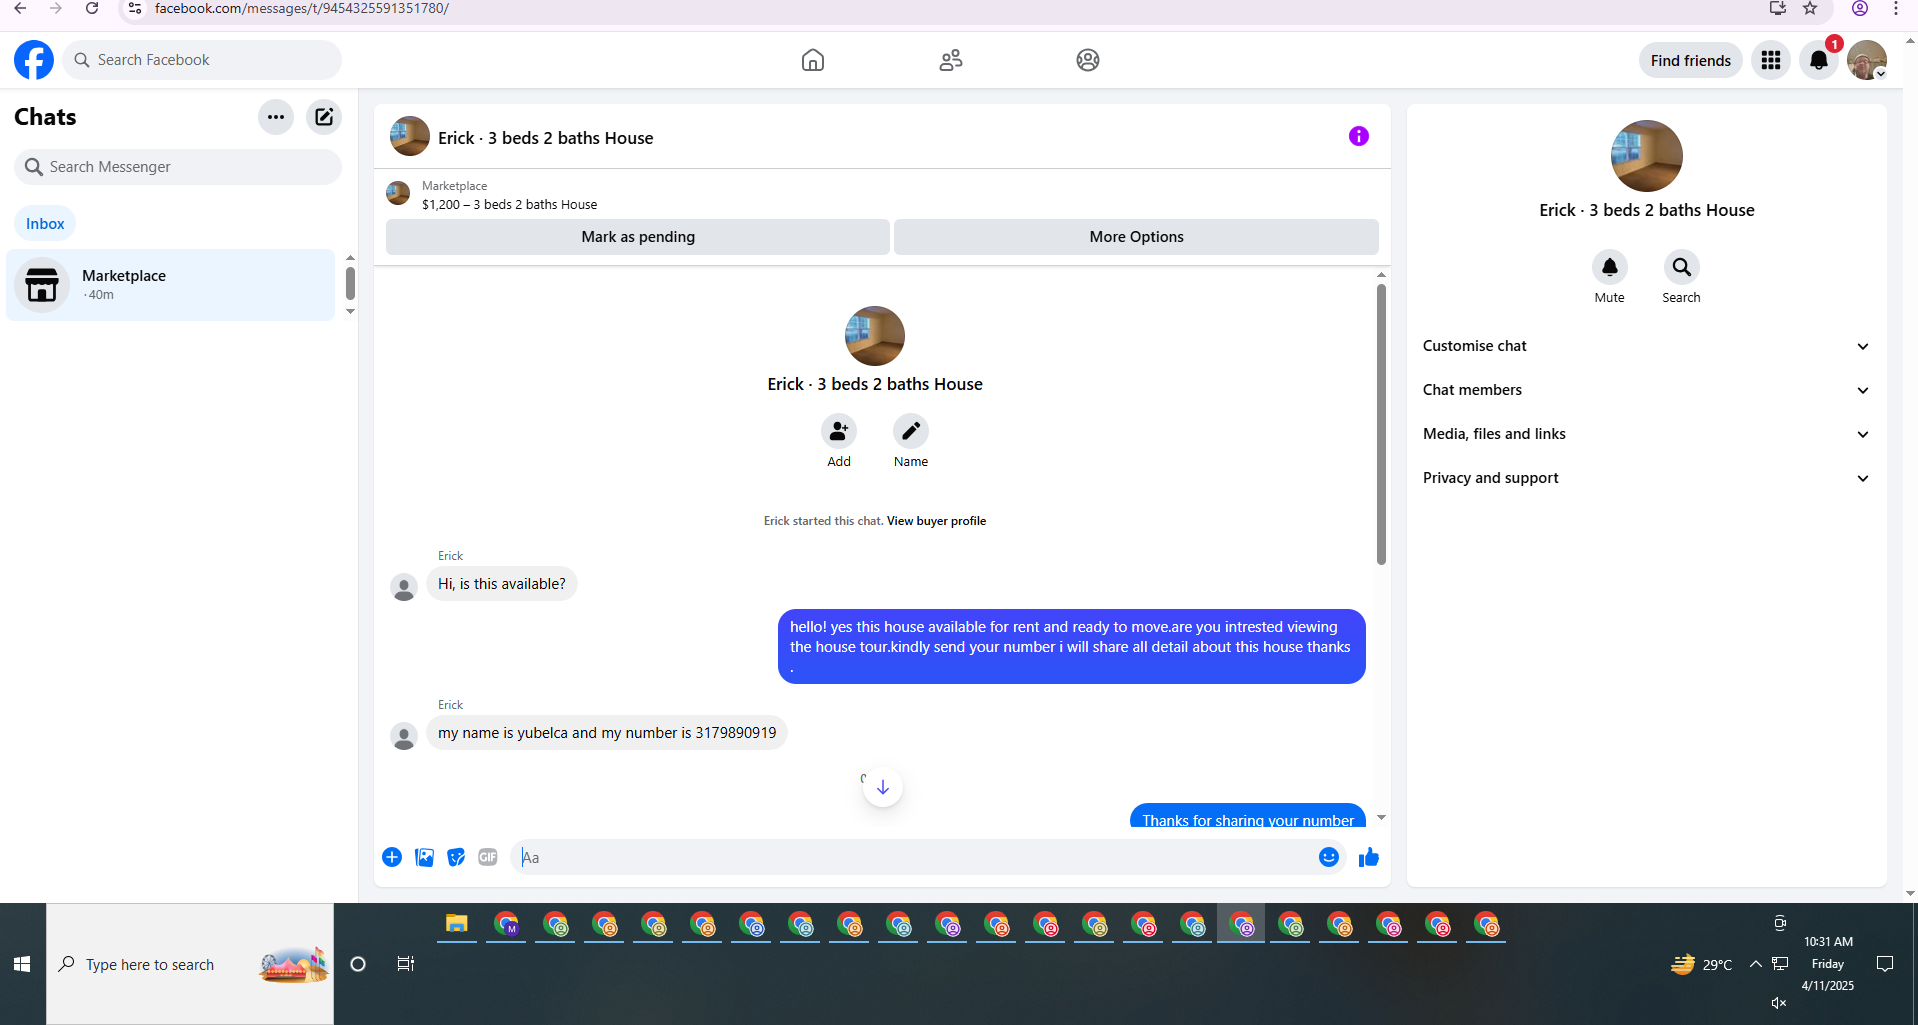Screen dimensions: 1918x1025
Task: Open File Explorer from the taskbar
Action: [457, 924]
